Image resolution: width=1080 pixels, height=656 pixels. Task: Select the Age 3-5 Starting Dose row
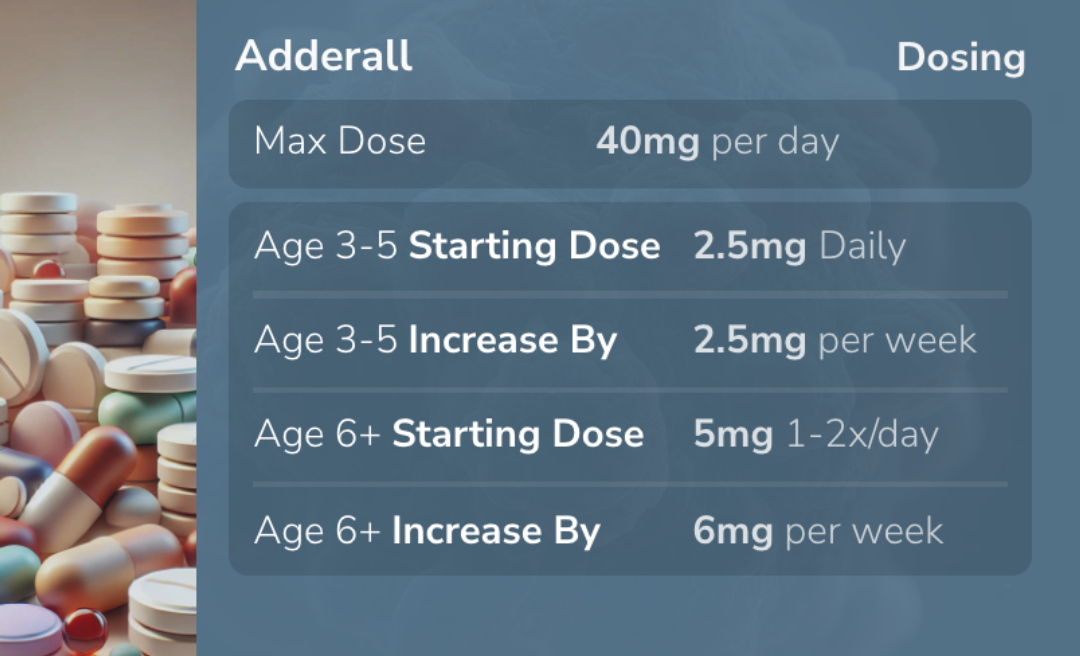click(630, 246)
